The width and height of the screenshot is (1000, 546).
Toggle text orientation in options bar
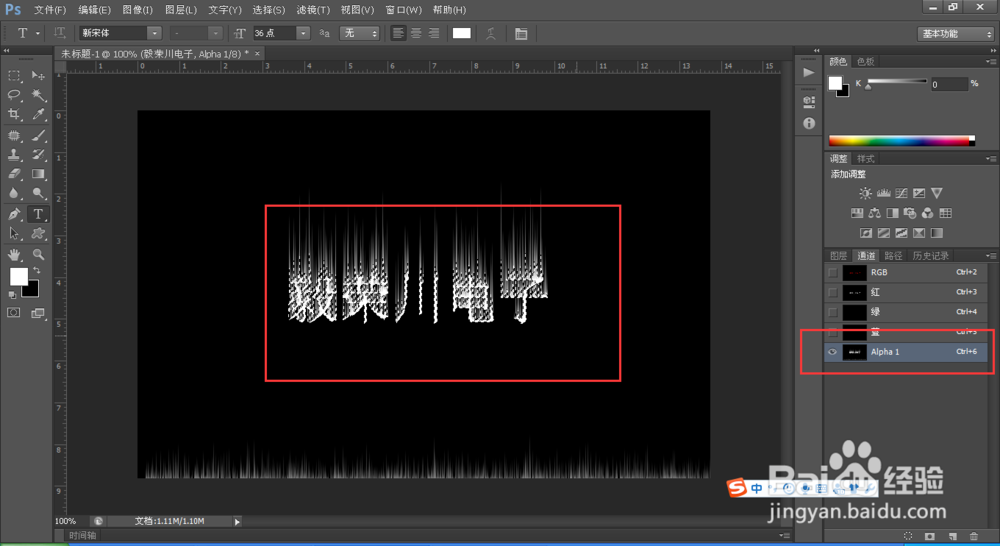coord(59,33)
